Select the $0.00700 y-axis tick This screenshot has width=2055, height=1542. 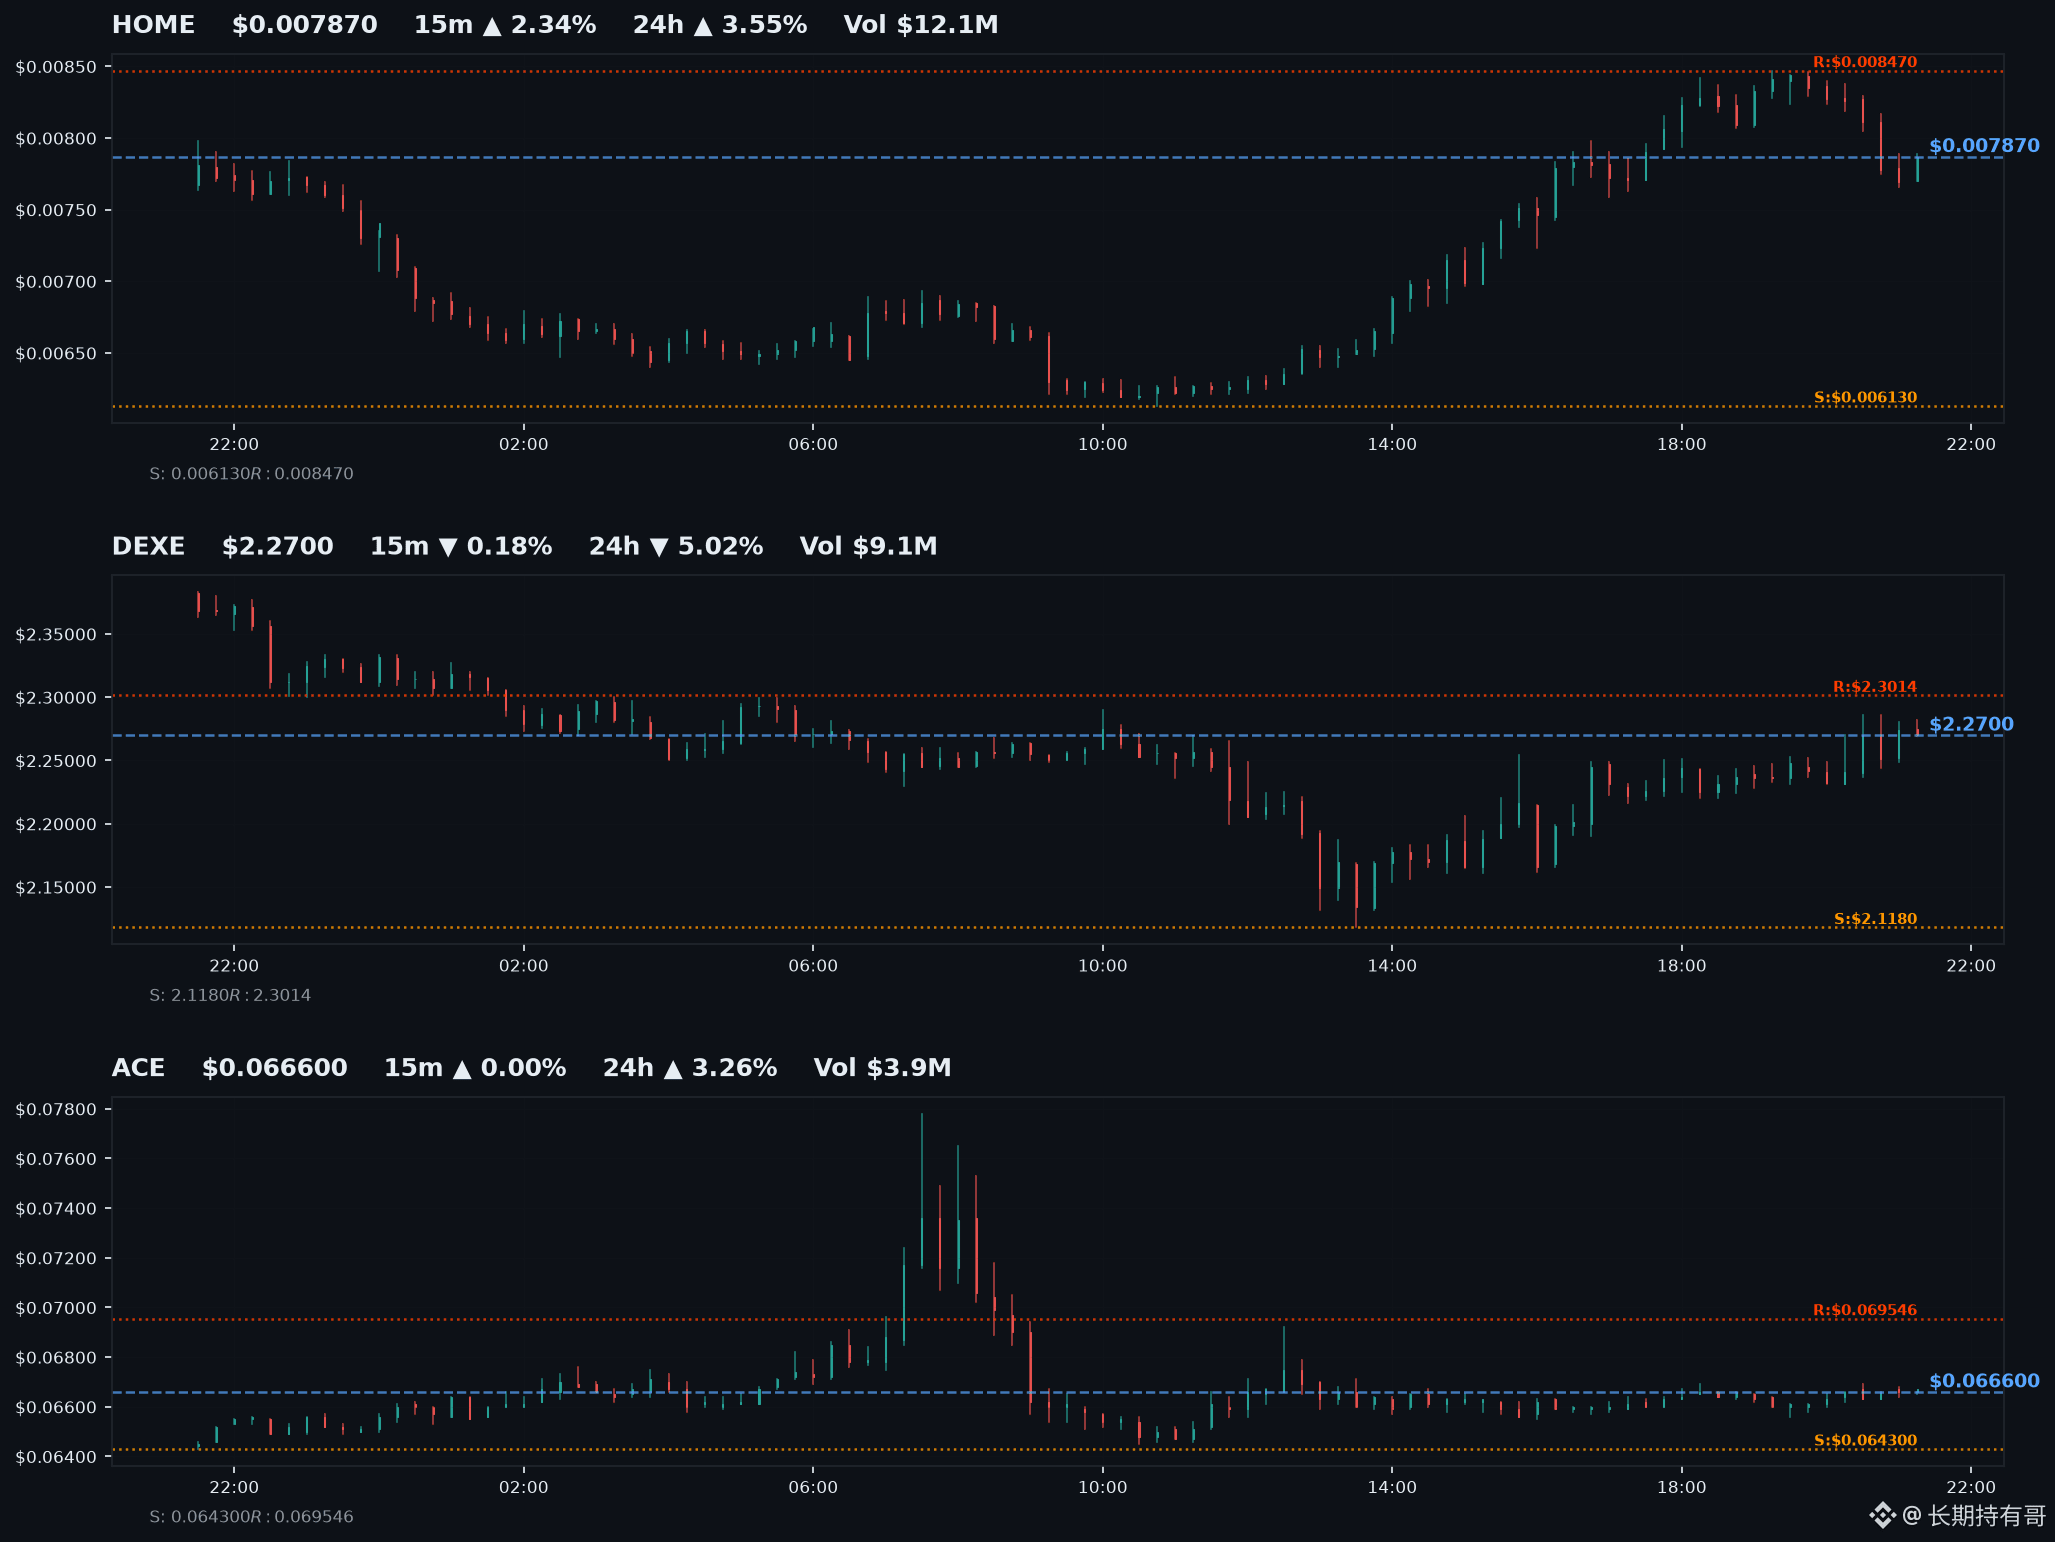pos(56,282)
